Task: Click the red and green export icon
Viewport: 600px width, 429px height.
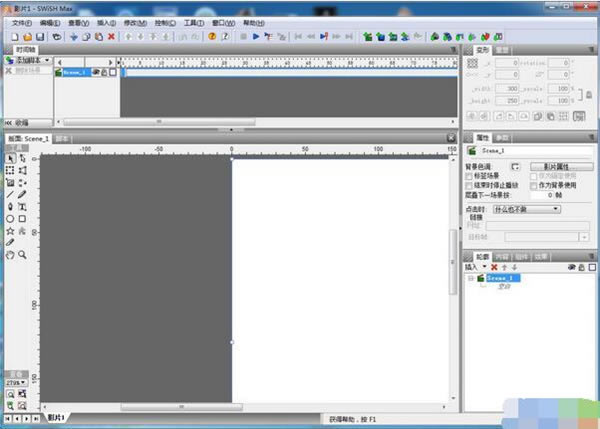Action: point(485,37)
